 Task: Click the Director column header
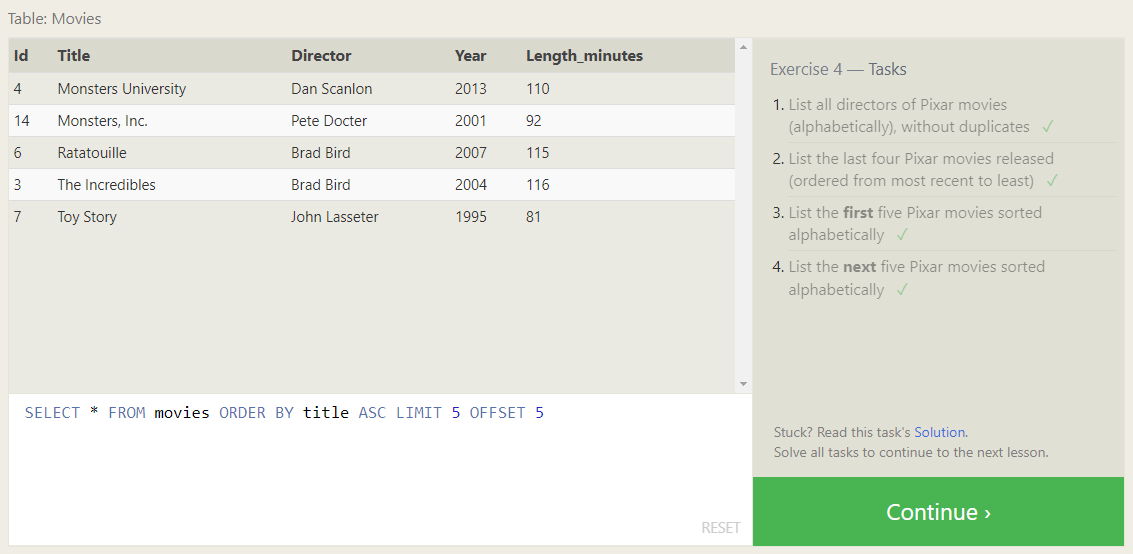pos(321,56)
